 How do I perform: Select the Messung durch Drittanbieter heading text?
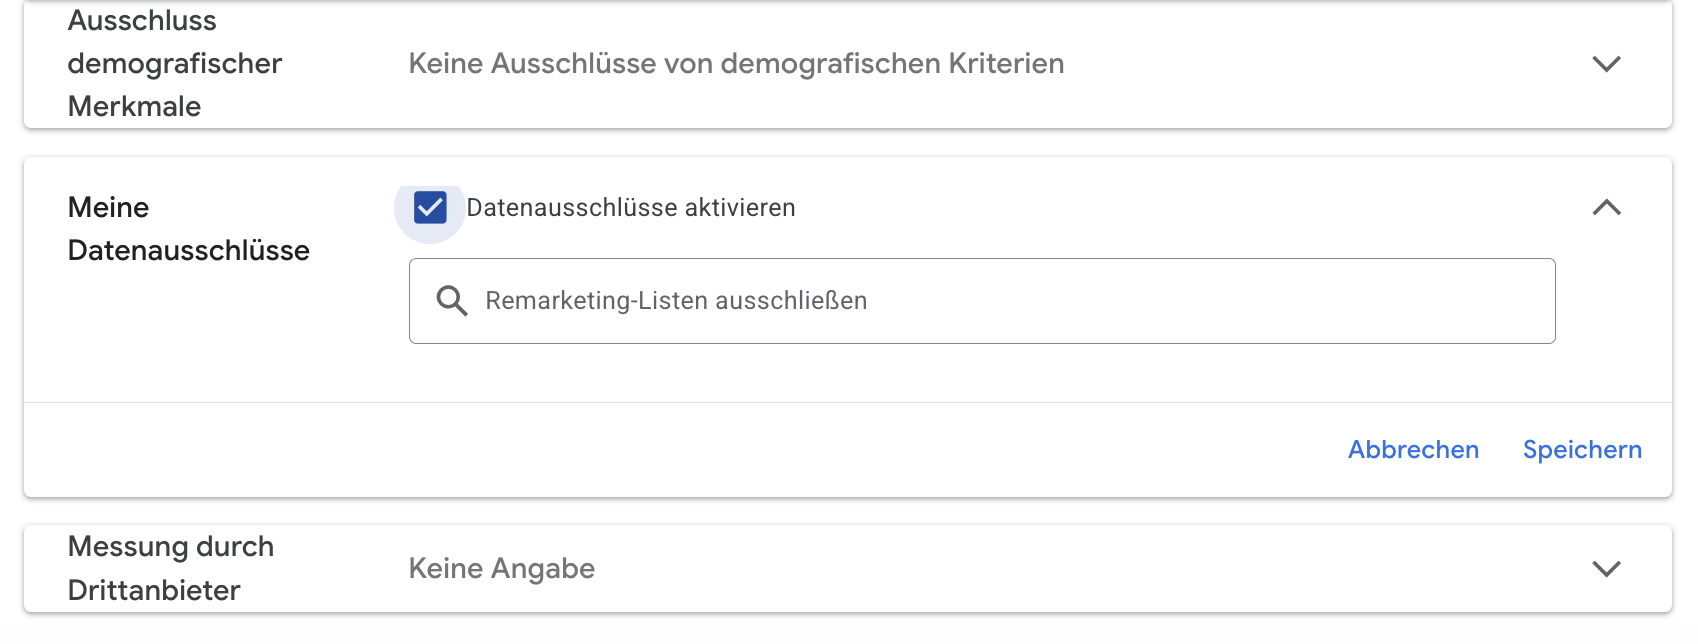pos(170,568)
